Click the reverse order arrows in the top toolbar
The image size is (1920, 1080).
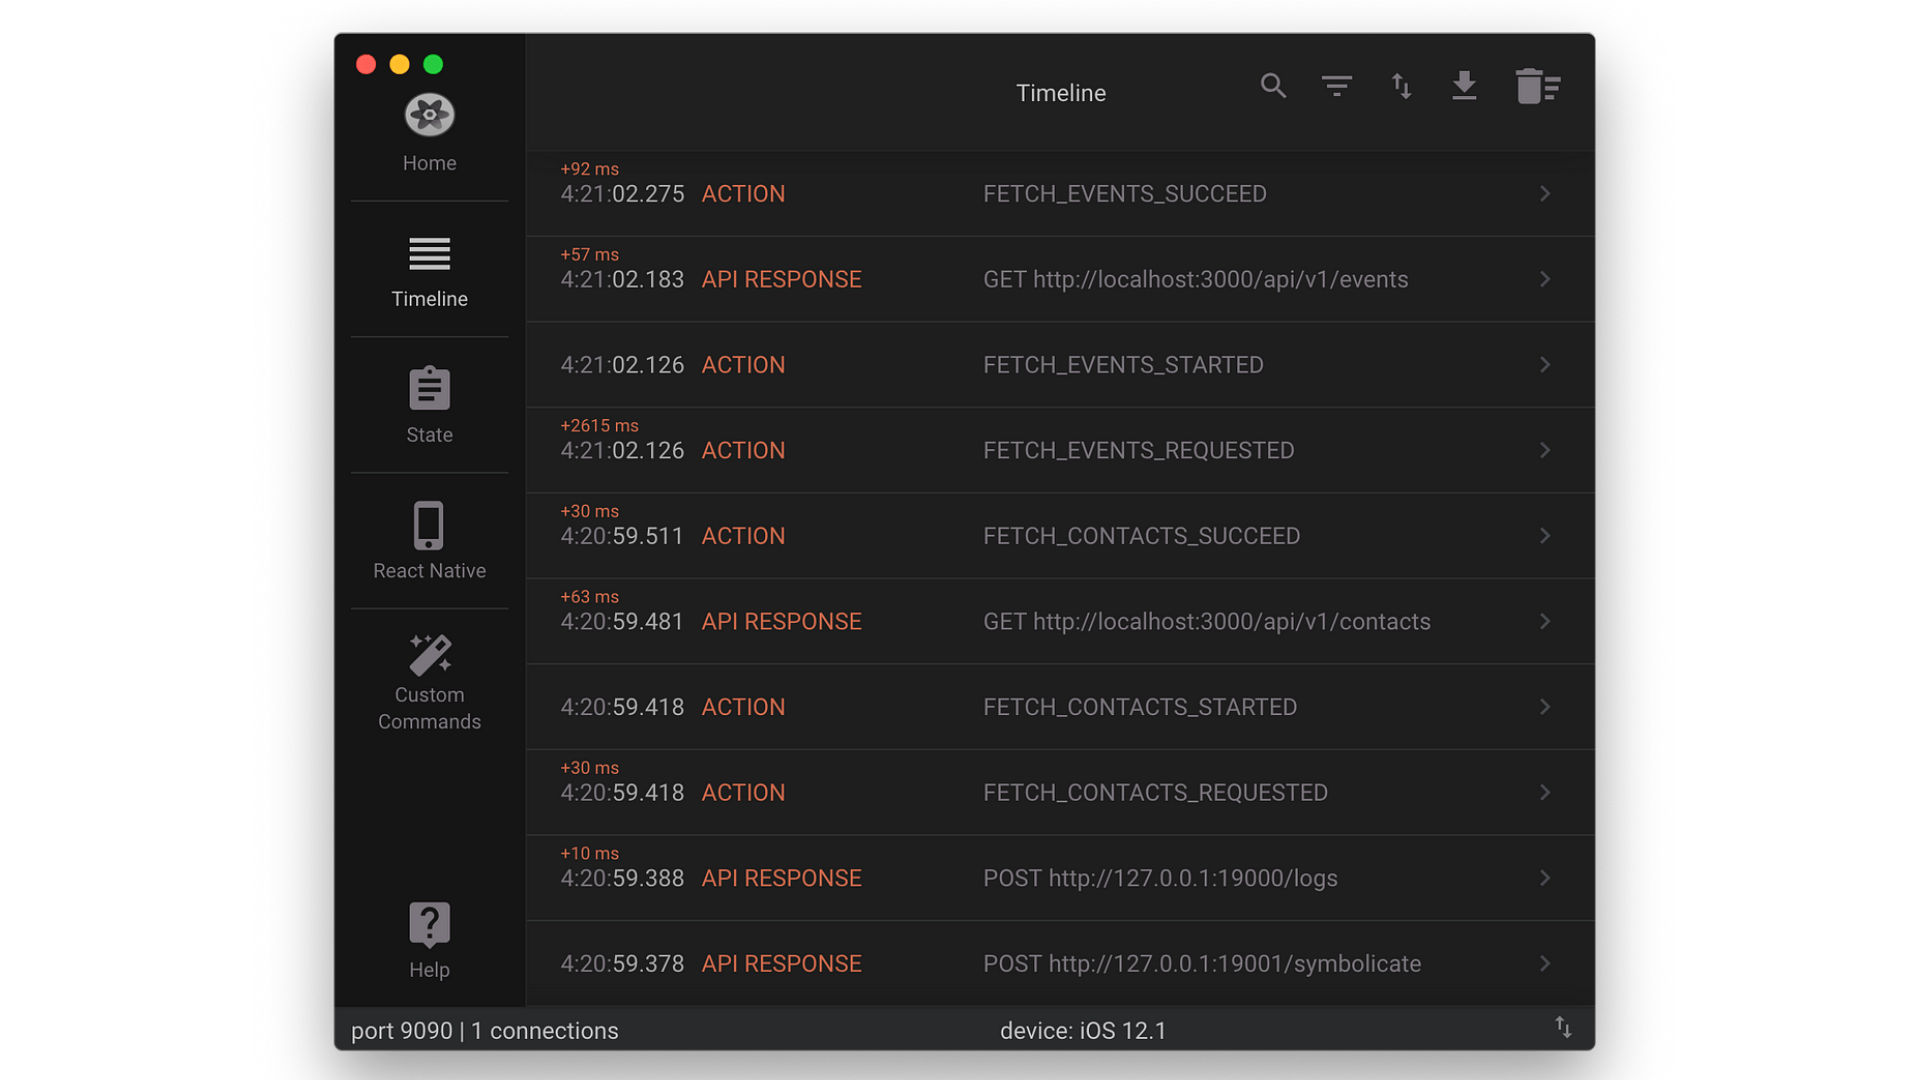(x=1401, y=86)
